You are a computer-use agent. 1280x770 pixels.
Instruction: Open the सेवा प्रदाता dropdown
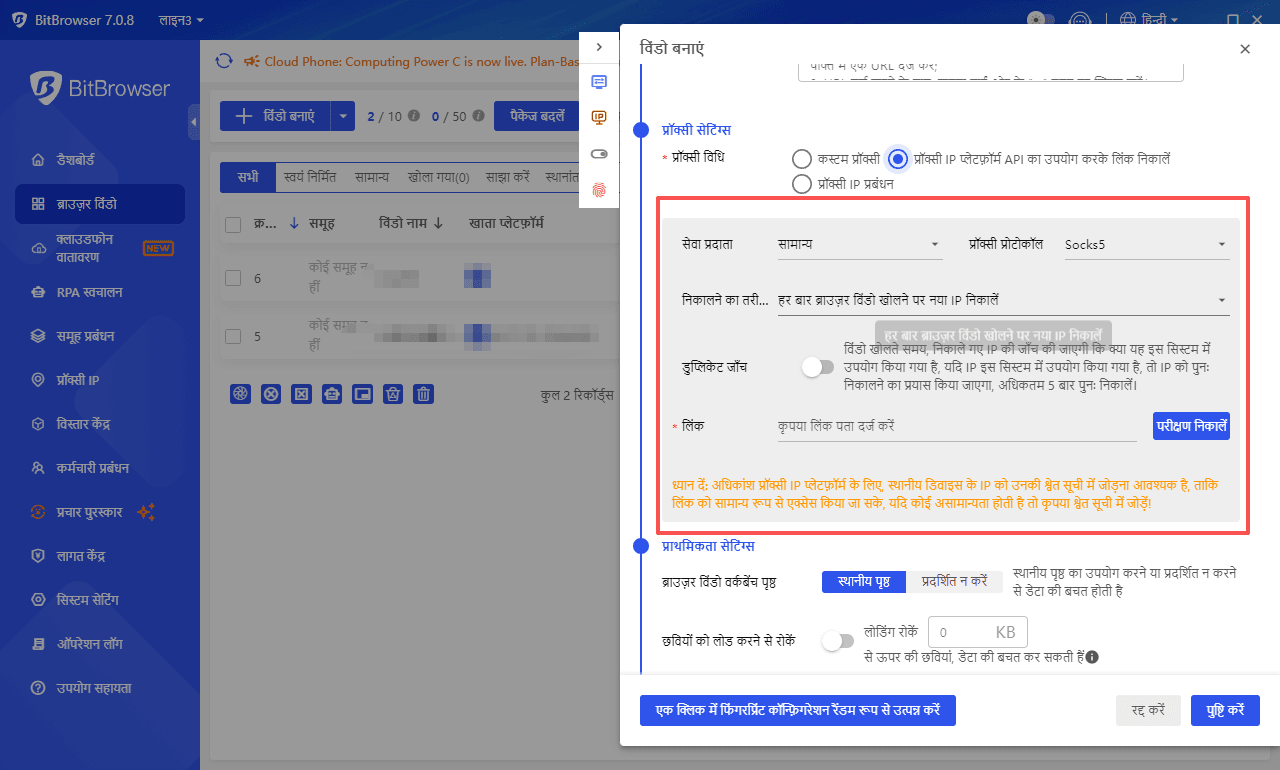click(859, 244)
